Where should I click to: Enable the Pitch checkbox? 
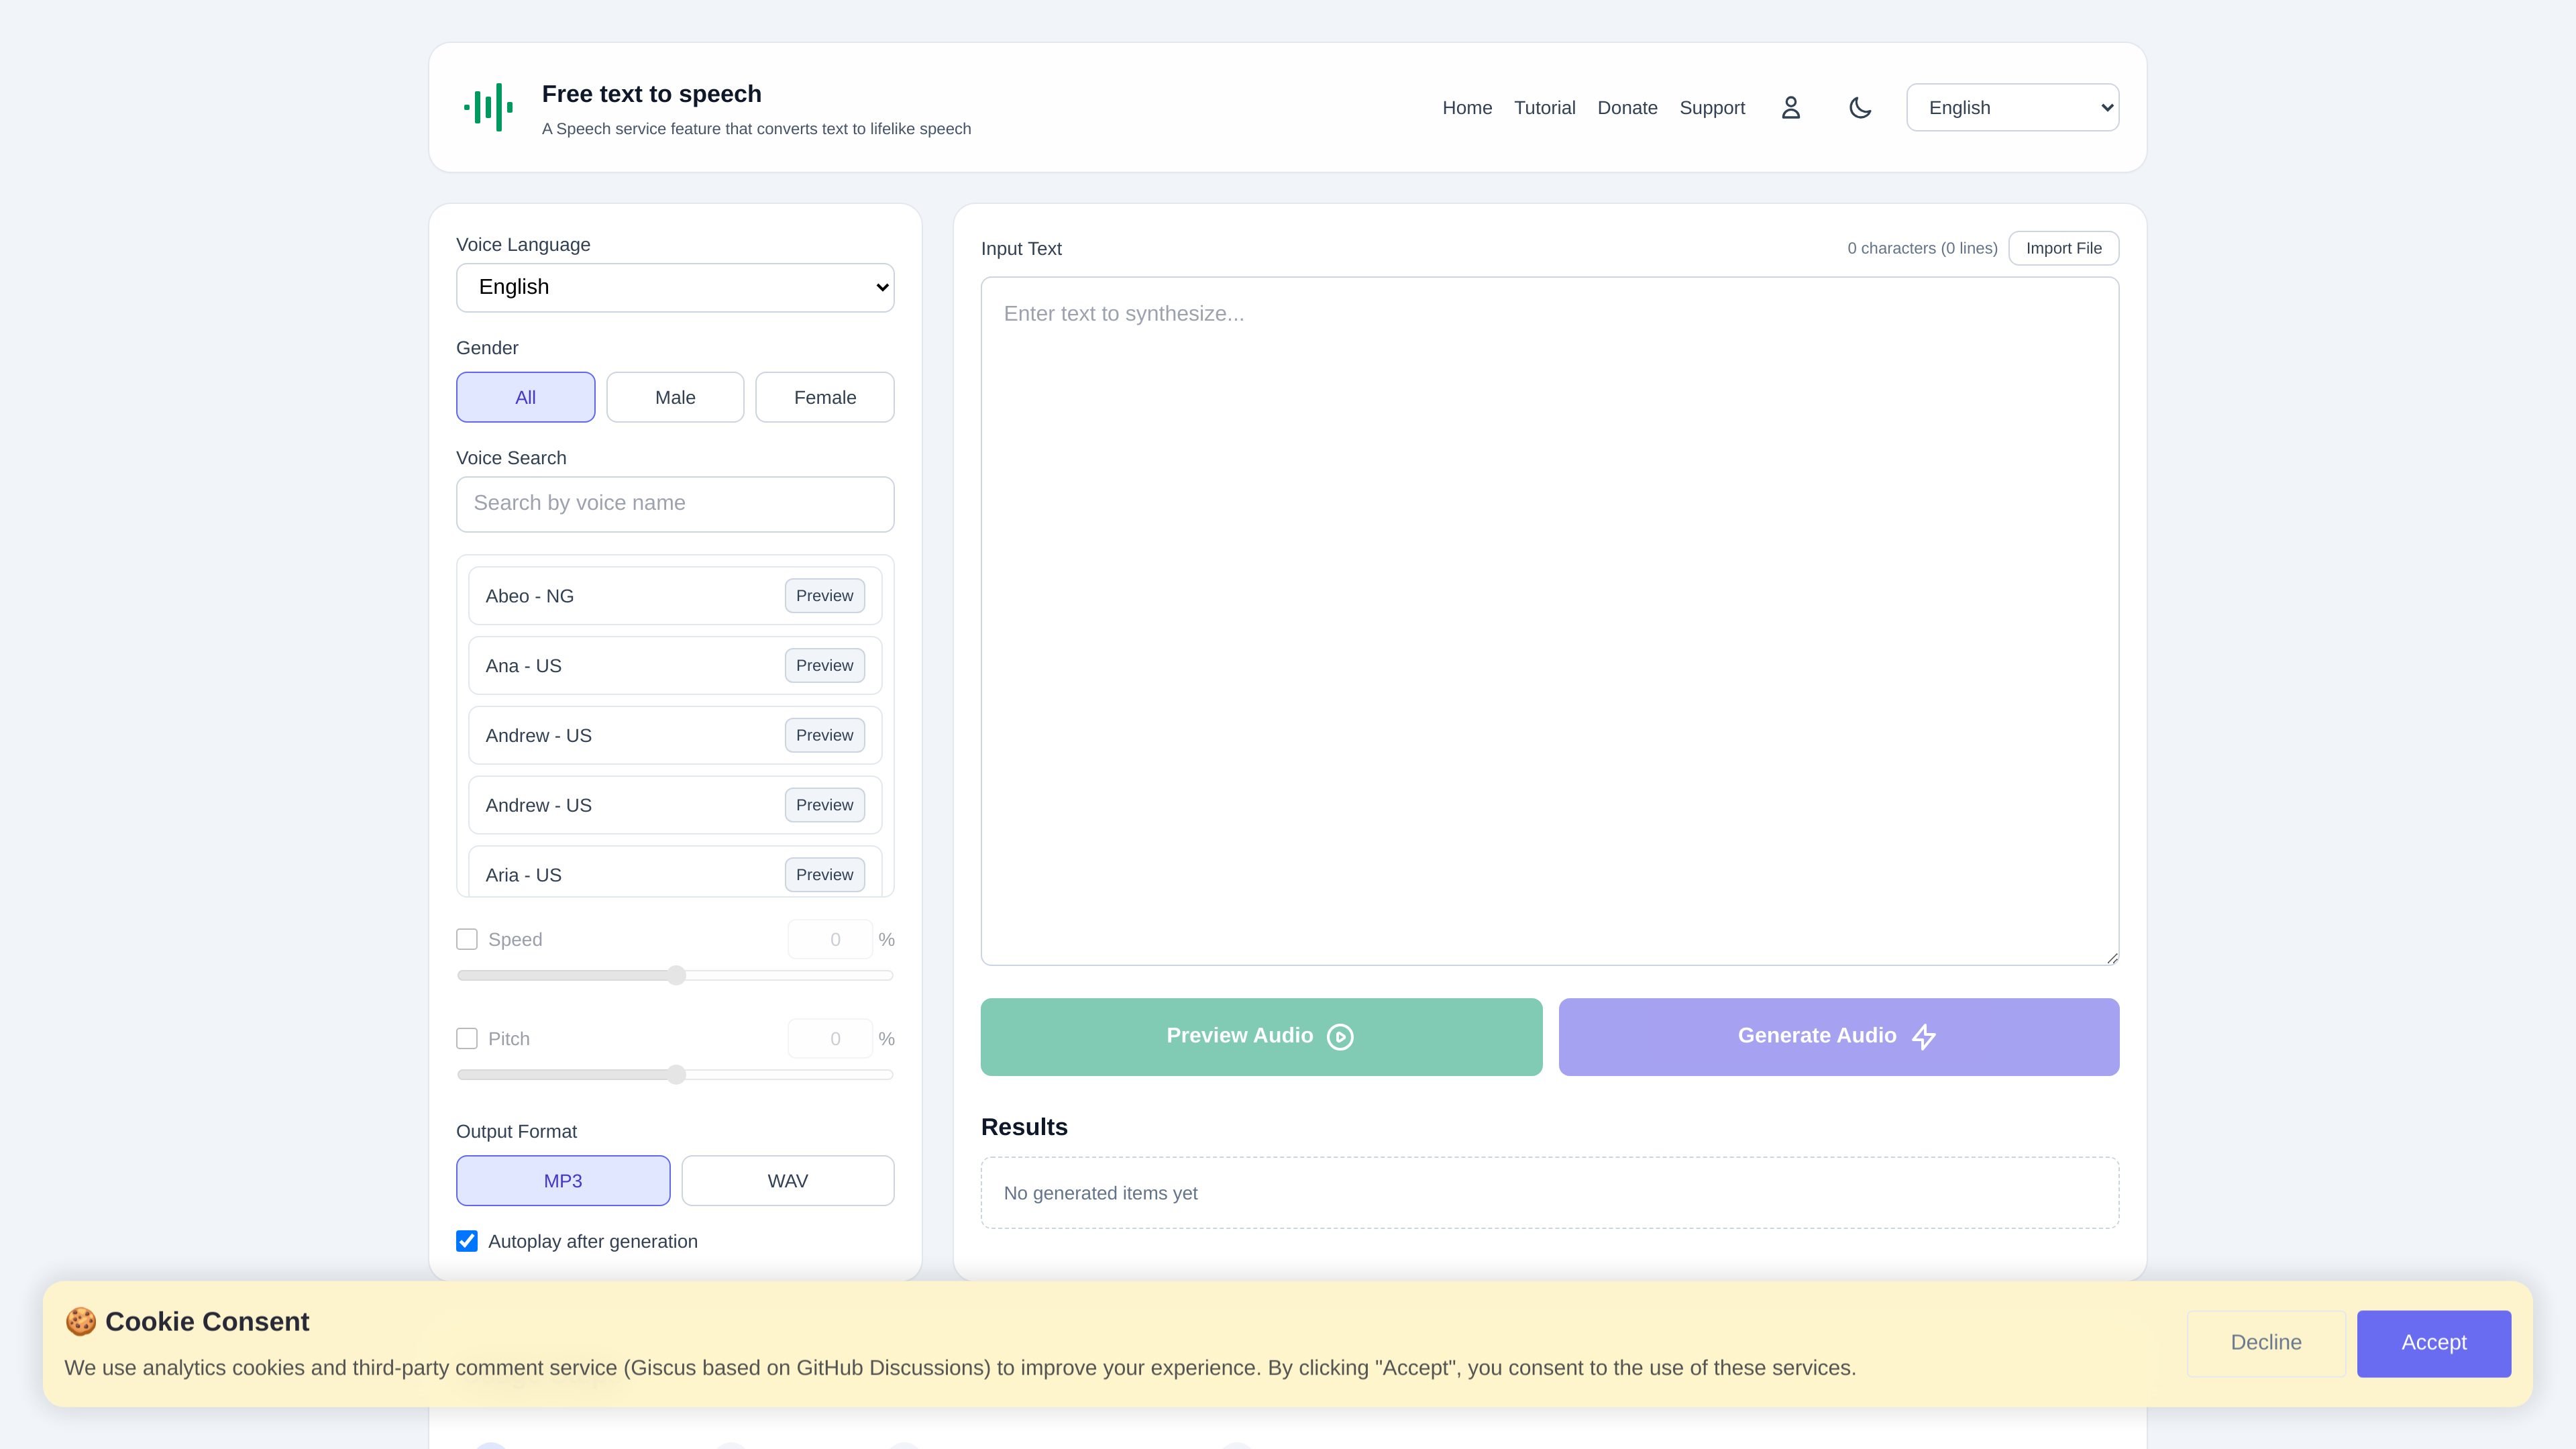466,1038
